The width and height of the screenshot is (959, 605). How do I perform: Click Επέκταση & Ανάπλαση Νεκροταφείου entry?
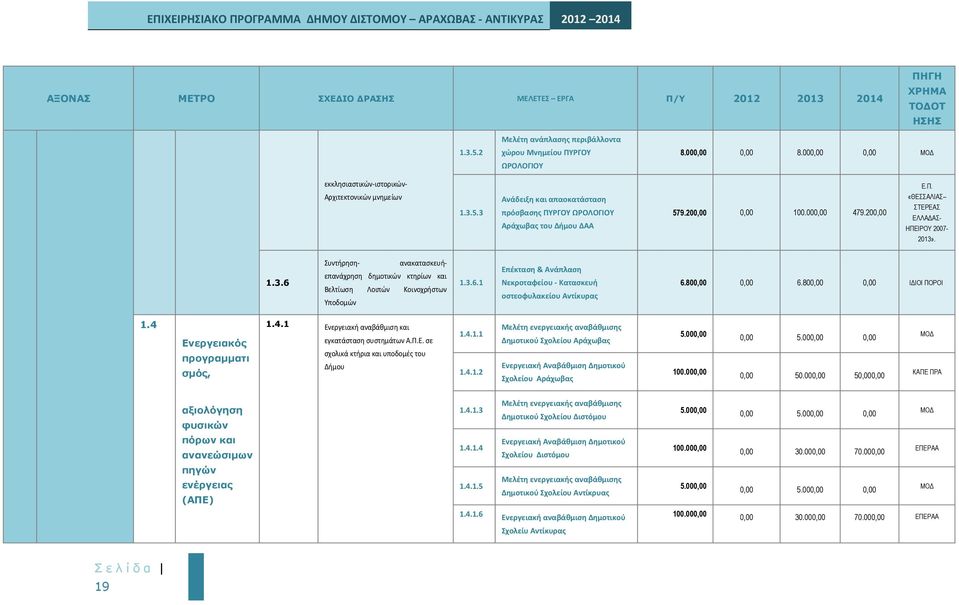[x=550, y=283]
